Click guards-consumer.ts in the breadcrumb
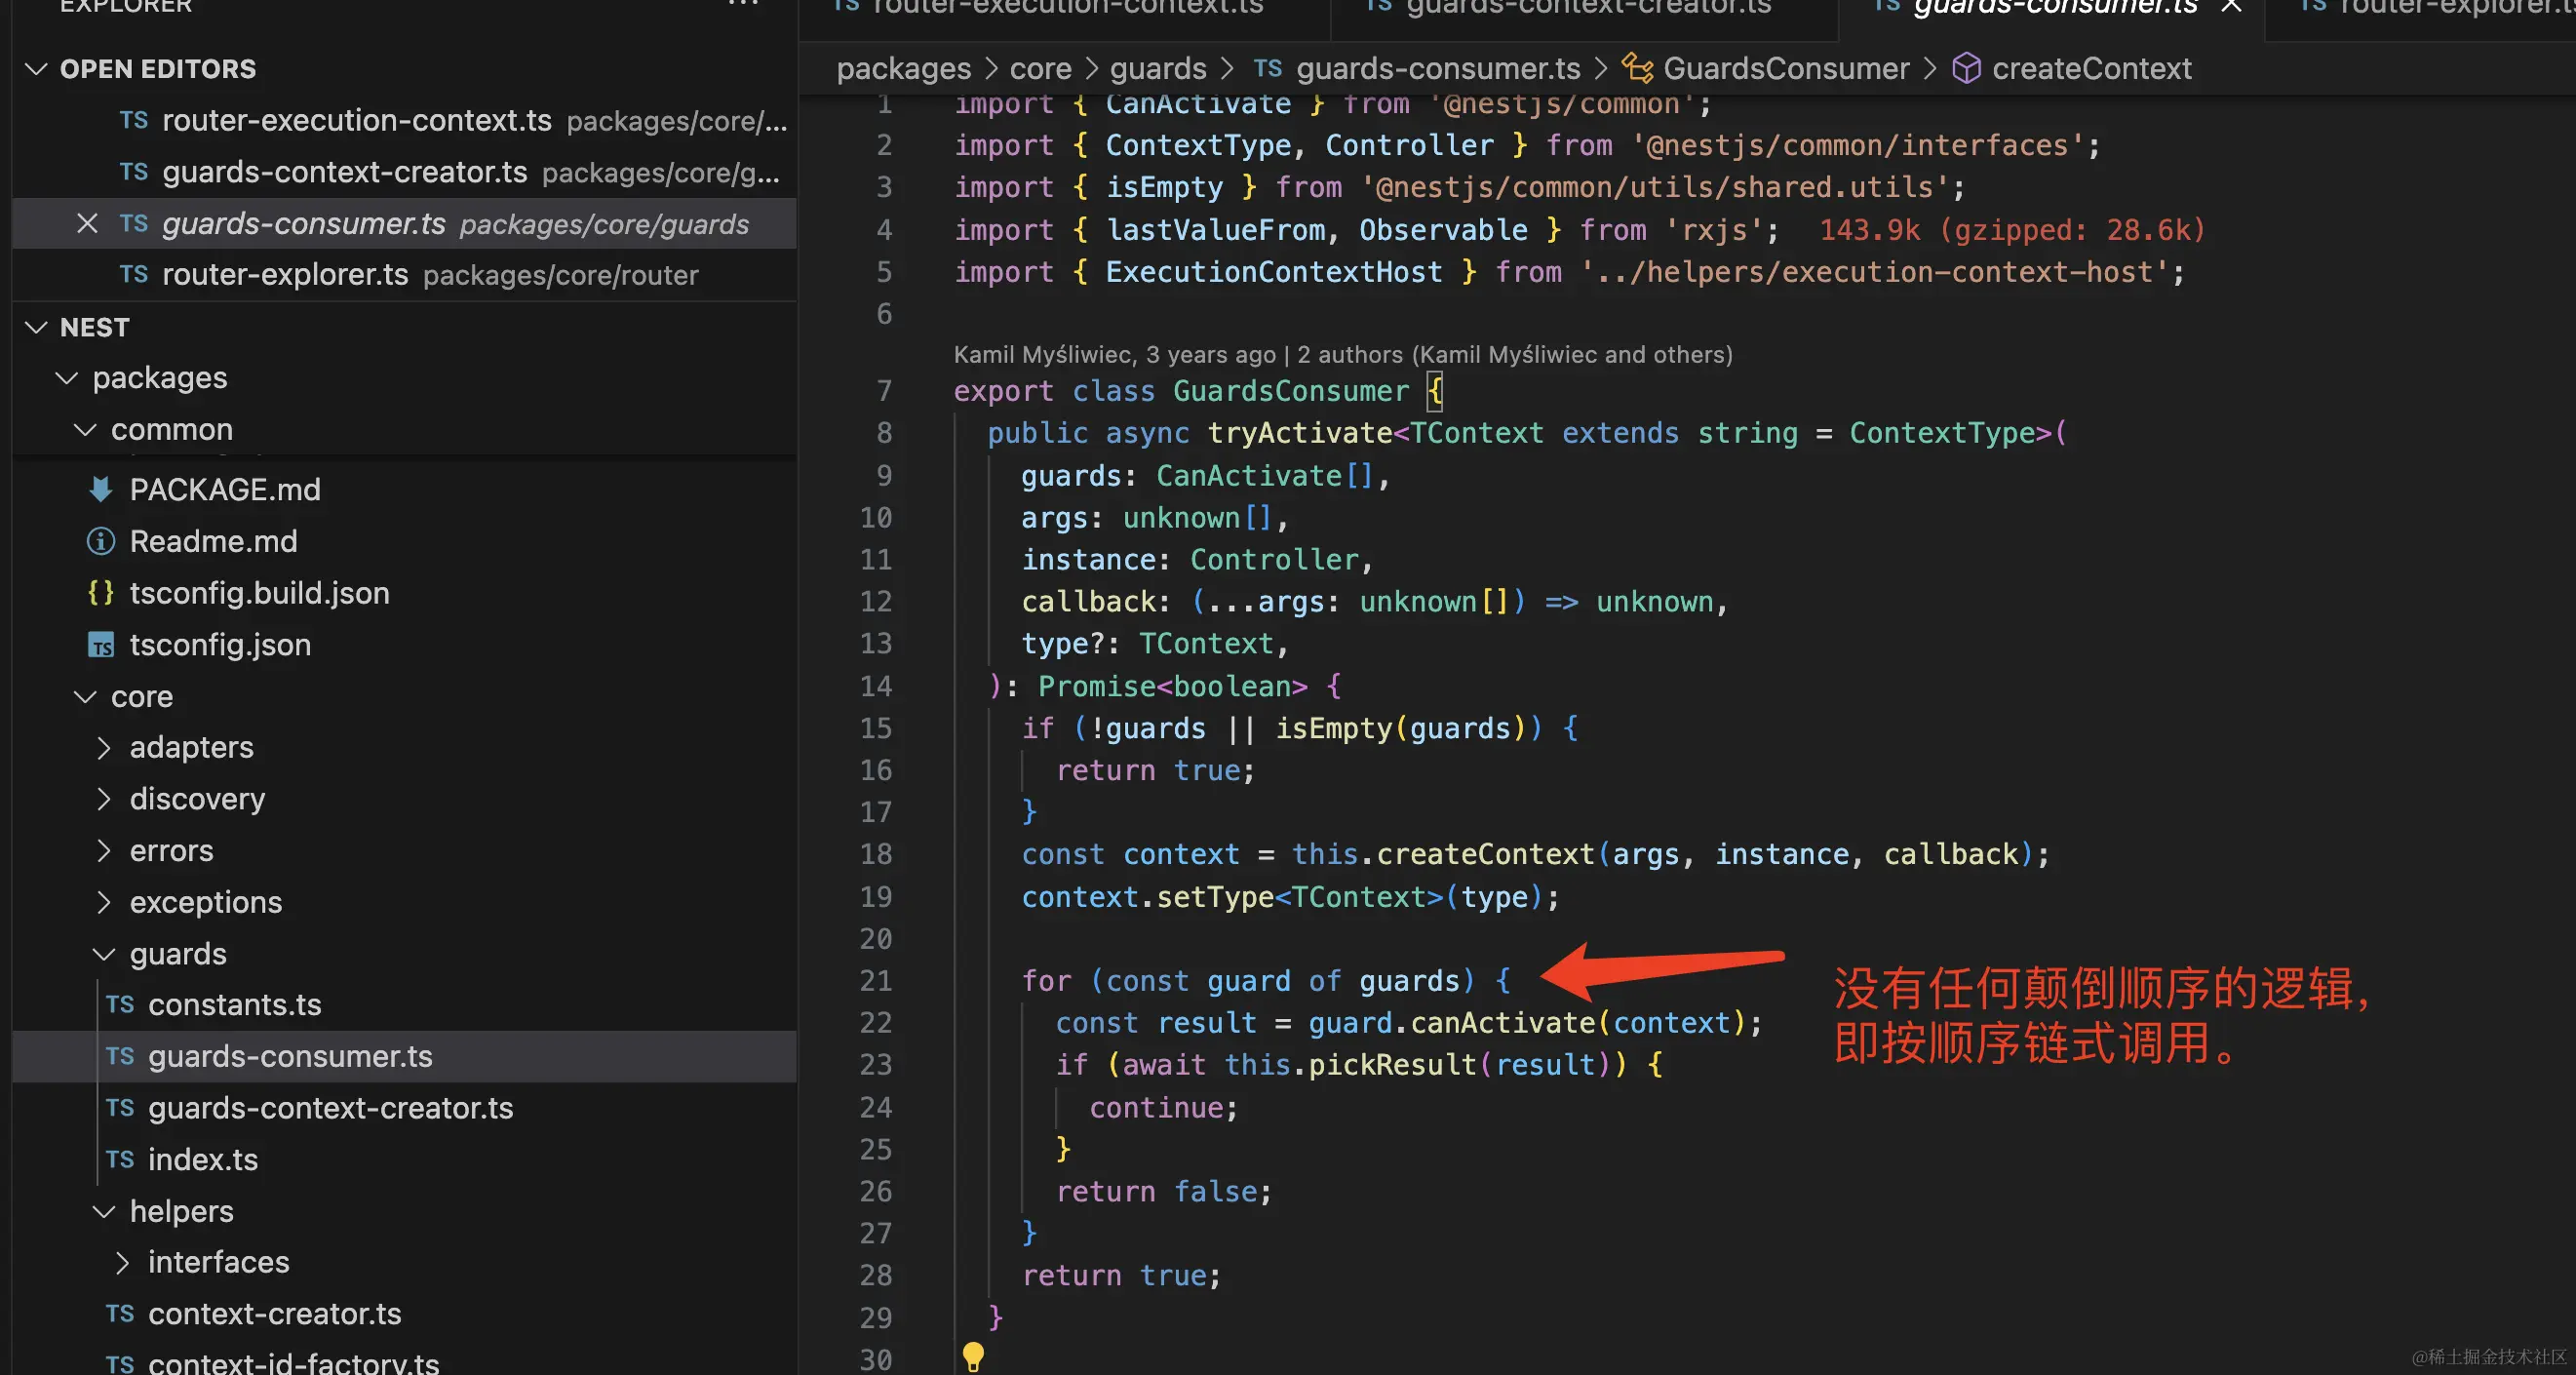 [x=1438, y=68]
